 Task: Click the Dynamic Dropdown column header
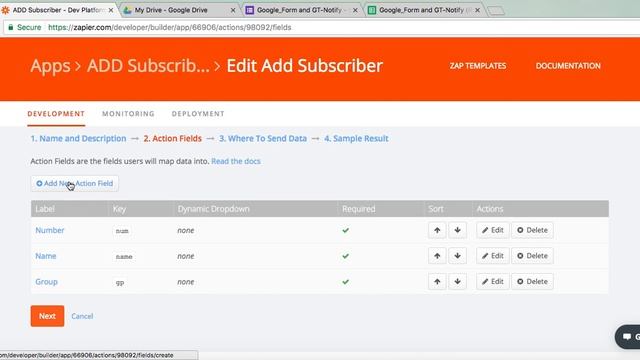(213, 209)
